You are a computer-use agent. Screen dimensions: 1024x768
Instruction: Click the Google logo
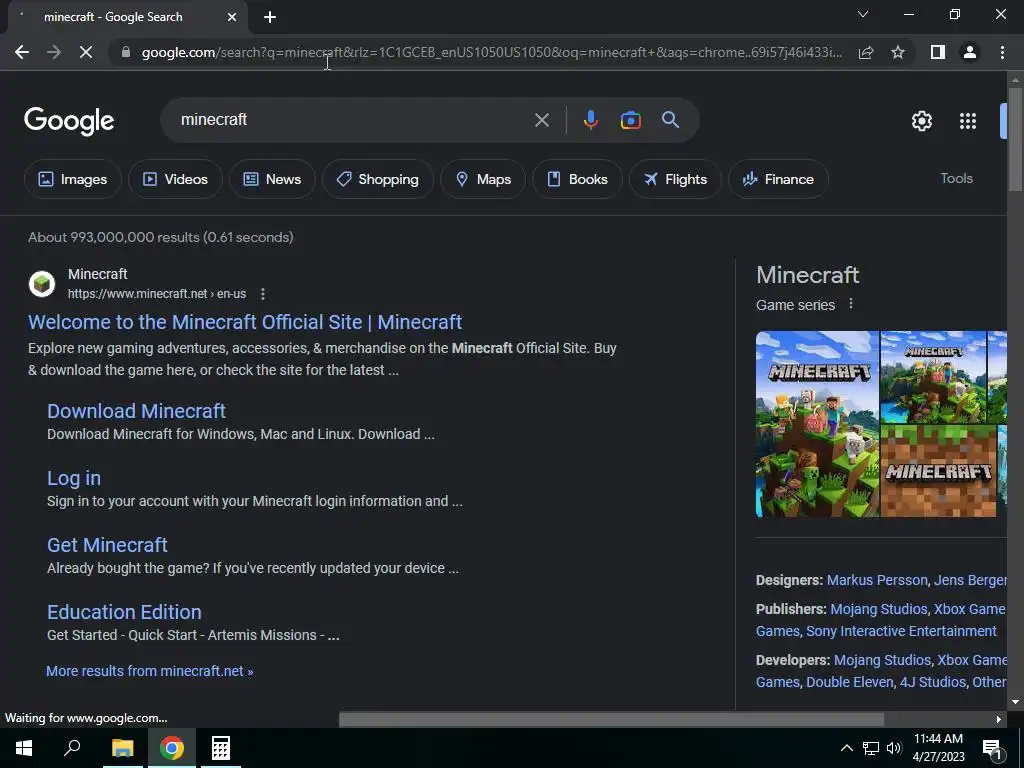click(x=69, y=121)
